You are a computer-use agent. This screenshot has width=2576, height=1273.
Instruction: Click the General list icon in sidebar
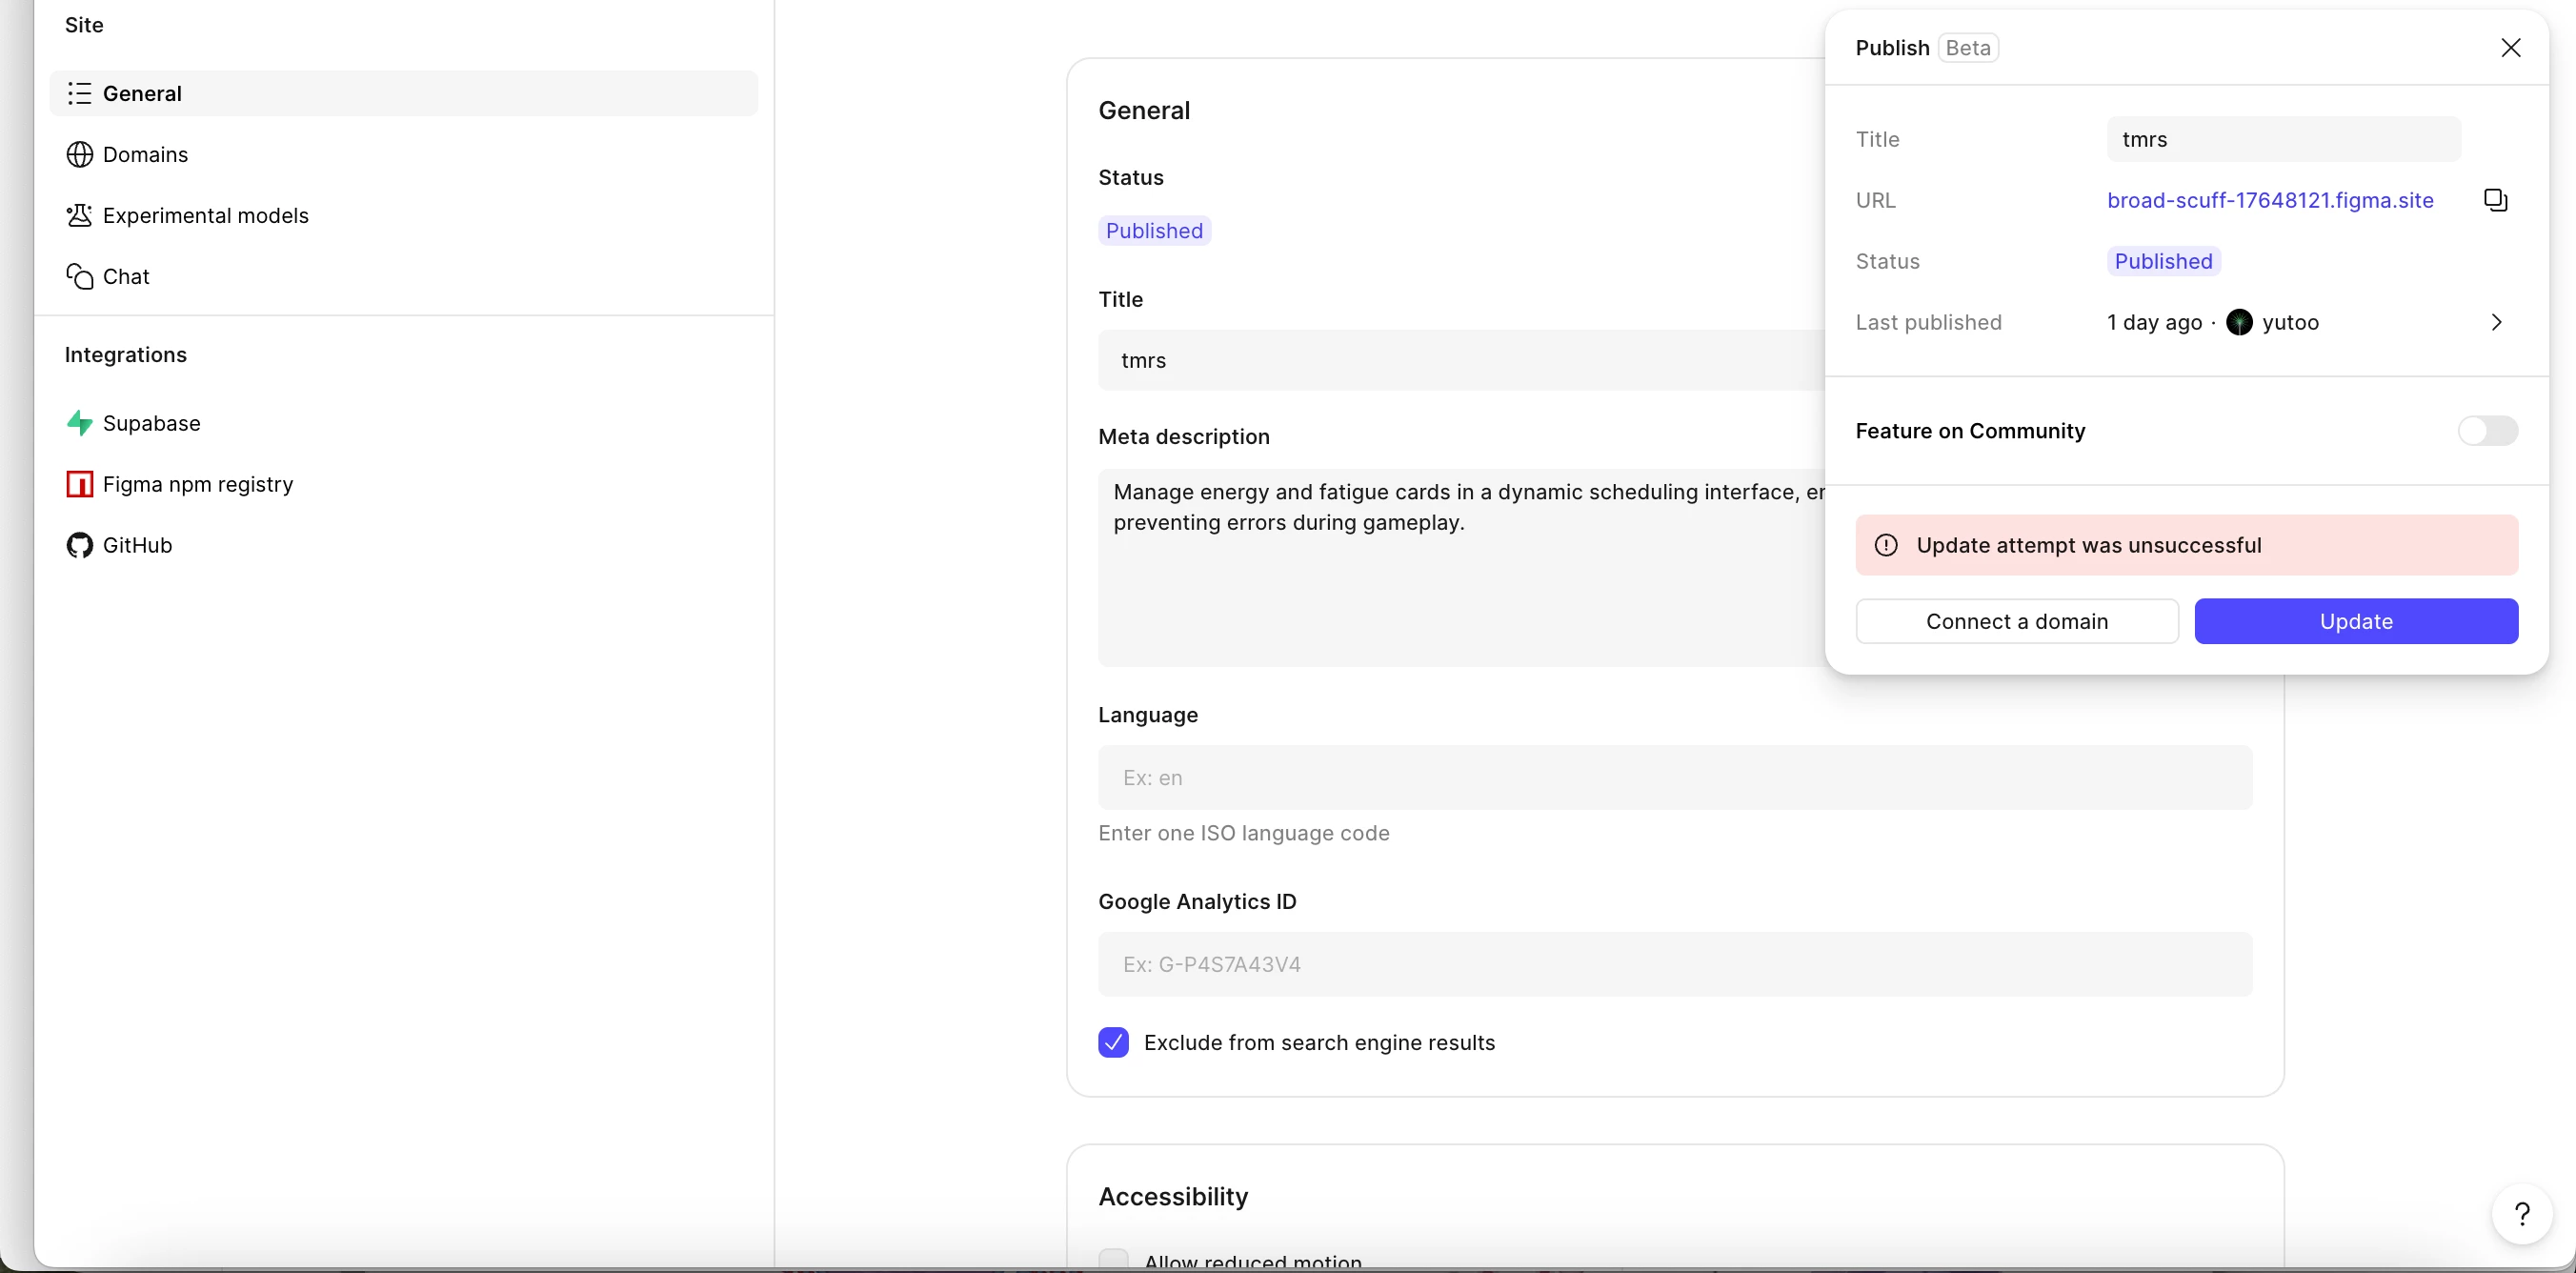click(79, 93)
